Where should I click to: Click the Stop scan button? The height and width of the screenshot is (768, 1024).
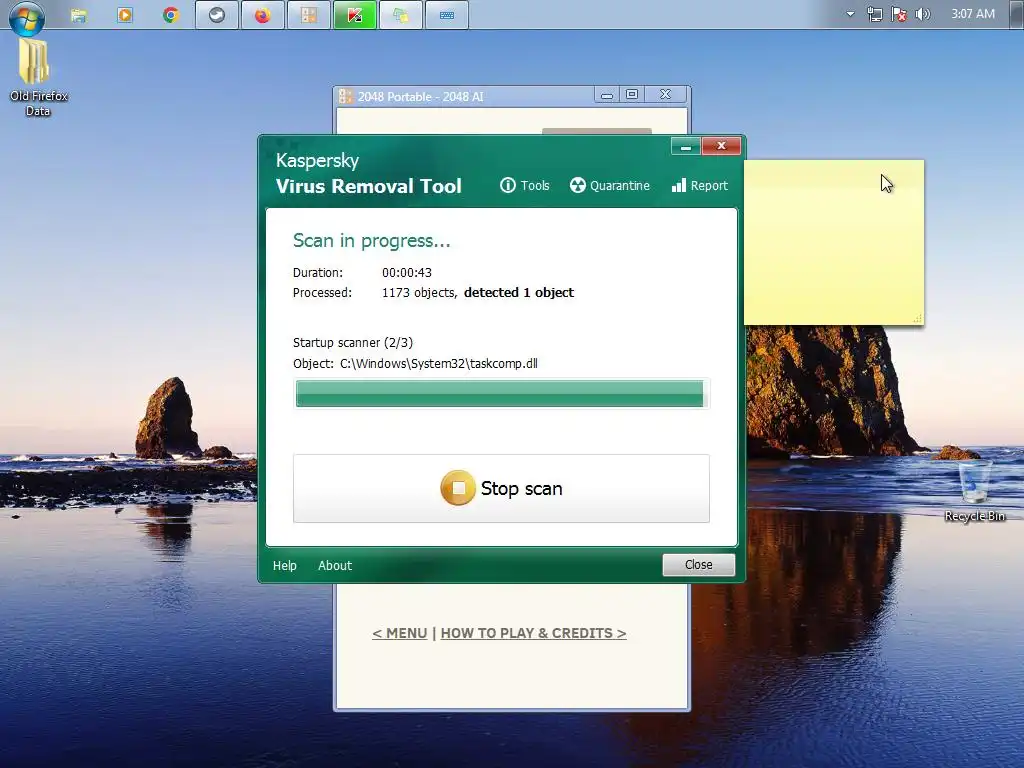501,488
